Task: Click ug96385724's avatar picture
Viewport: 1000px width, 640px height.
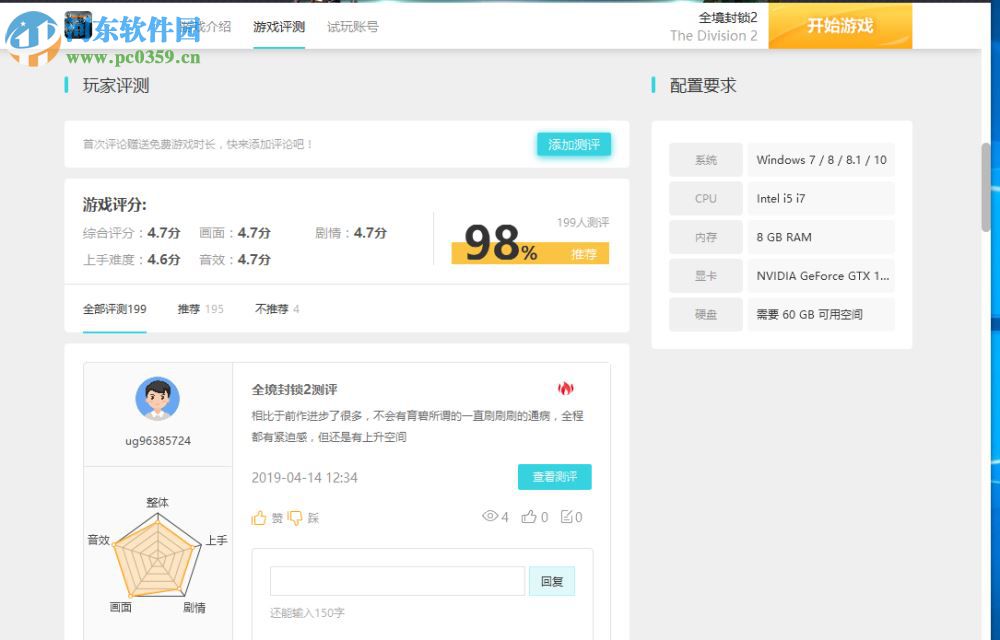Action: point(157,399)
